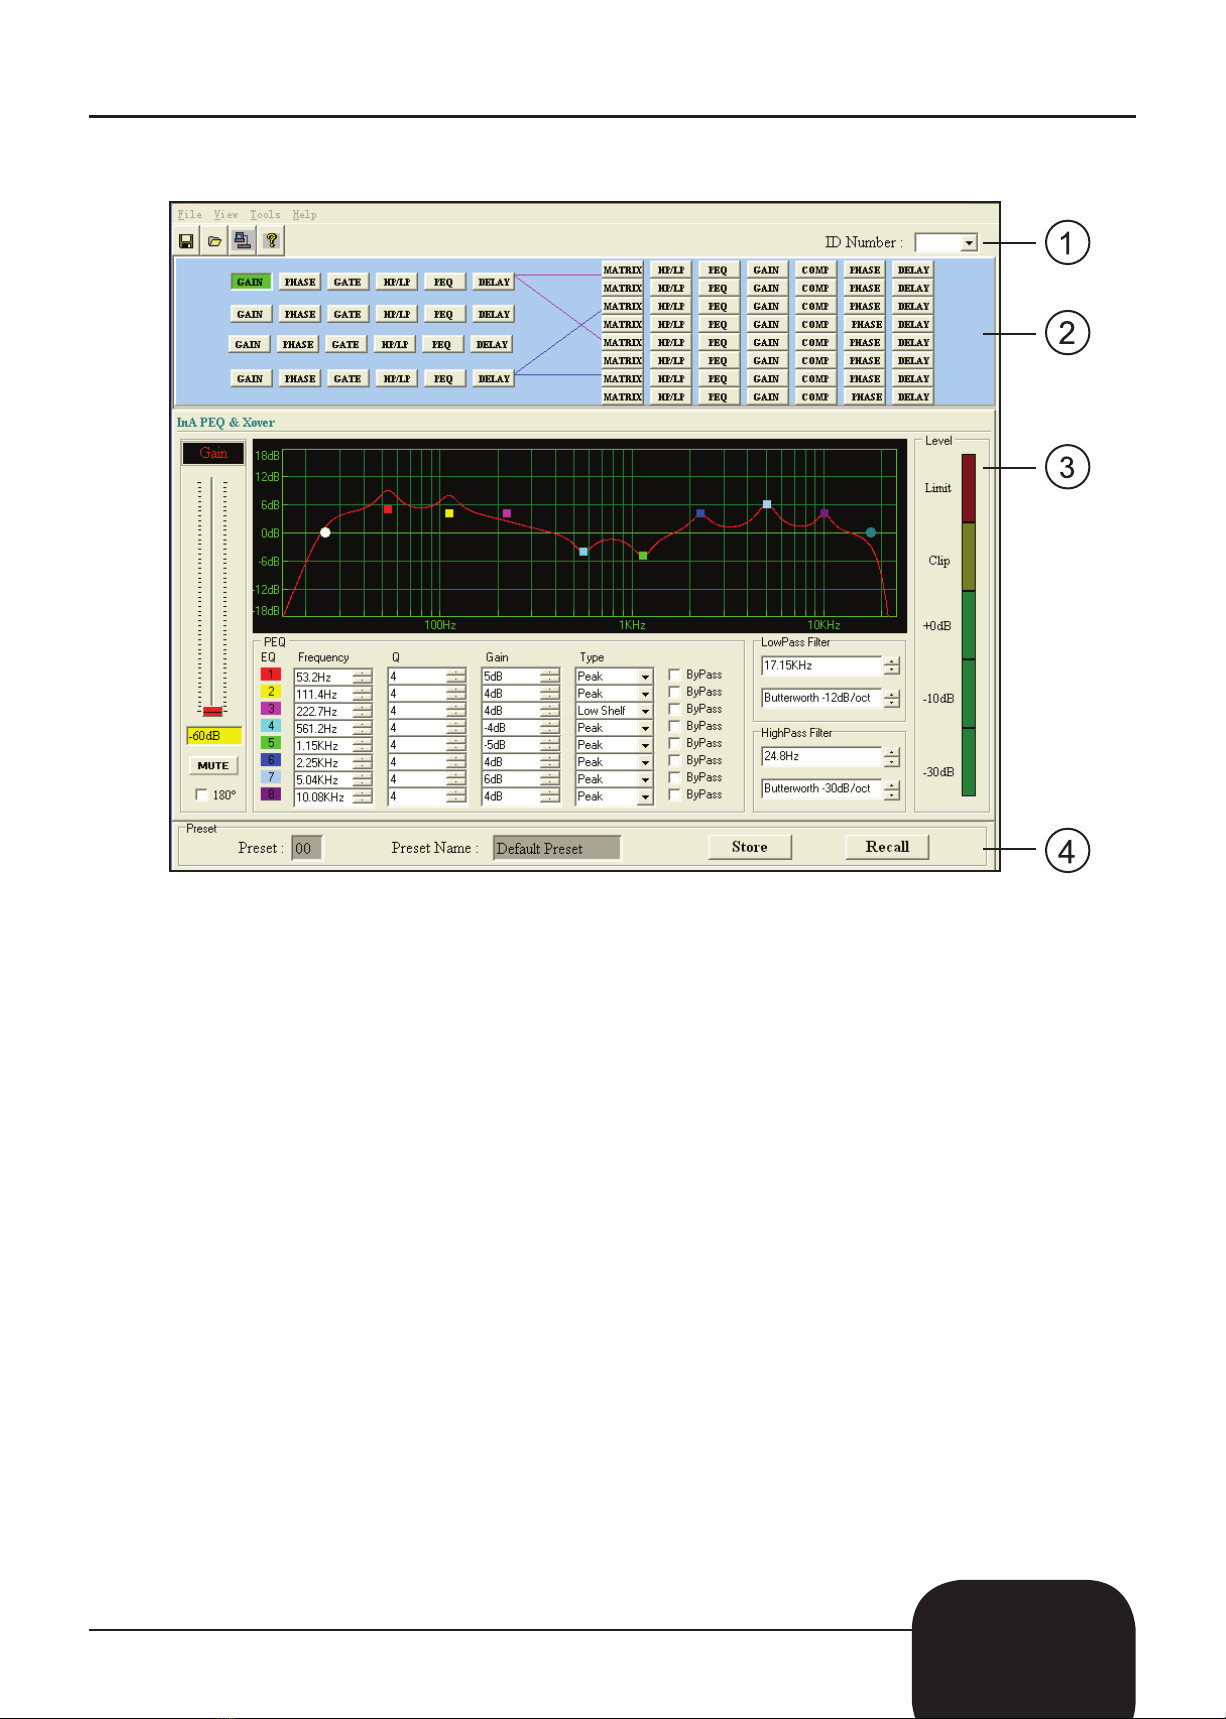Screen dimensions: 1226x1719
Task: Click the Open folder icon in toolbar
Action: tap(214, 241)
